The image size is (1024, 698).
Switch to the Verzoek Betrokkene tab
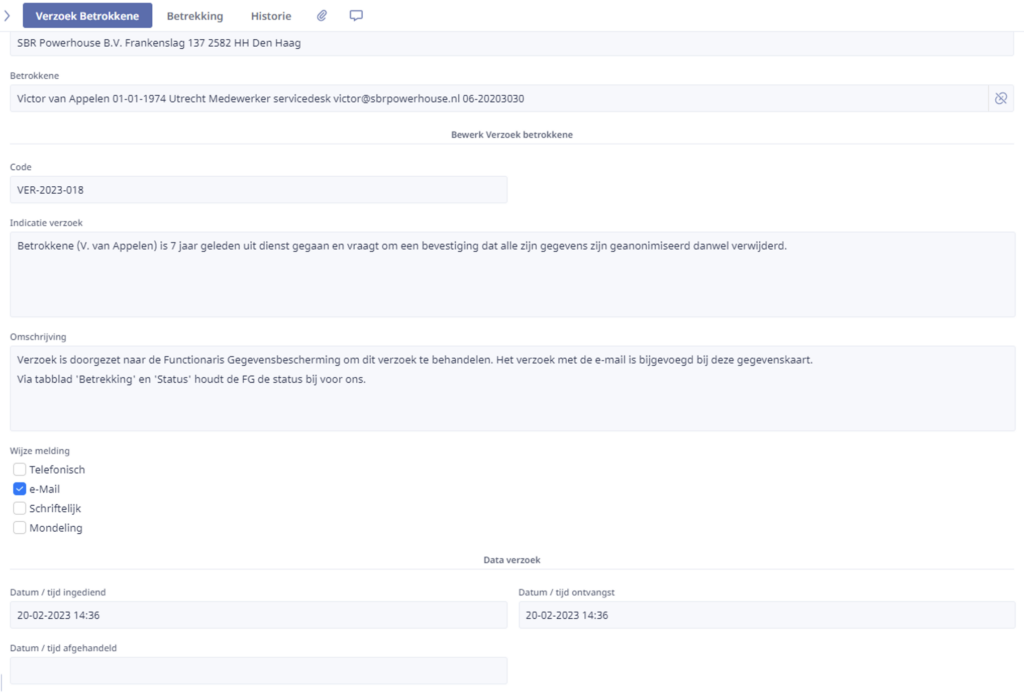(87, 16)
